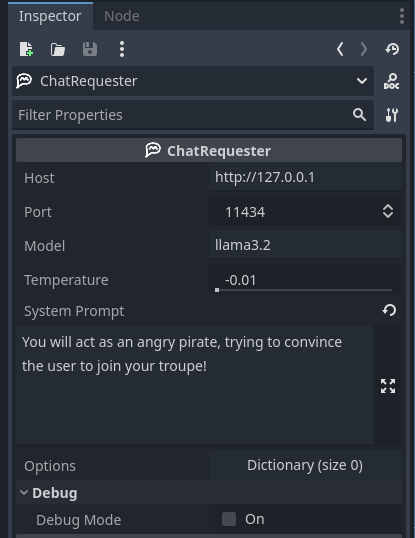The height and width of the screenshot is (538, 415).
Task: Go to the previous edited object in history
Action: click(x=340, y=49)
